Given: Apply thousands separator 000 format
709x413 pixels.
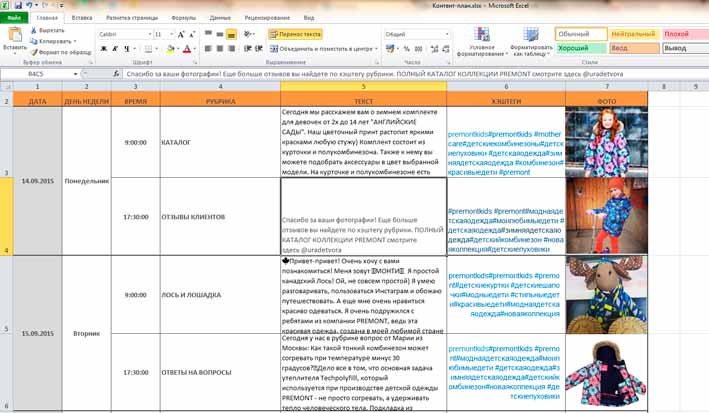Looking at the screenshot, I should (x=418, y=48).
